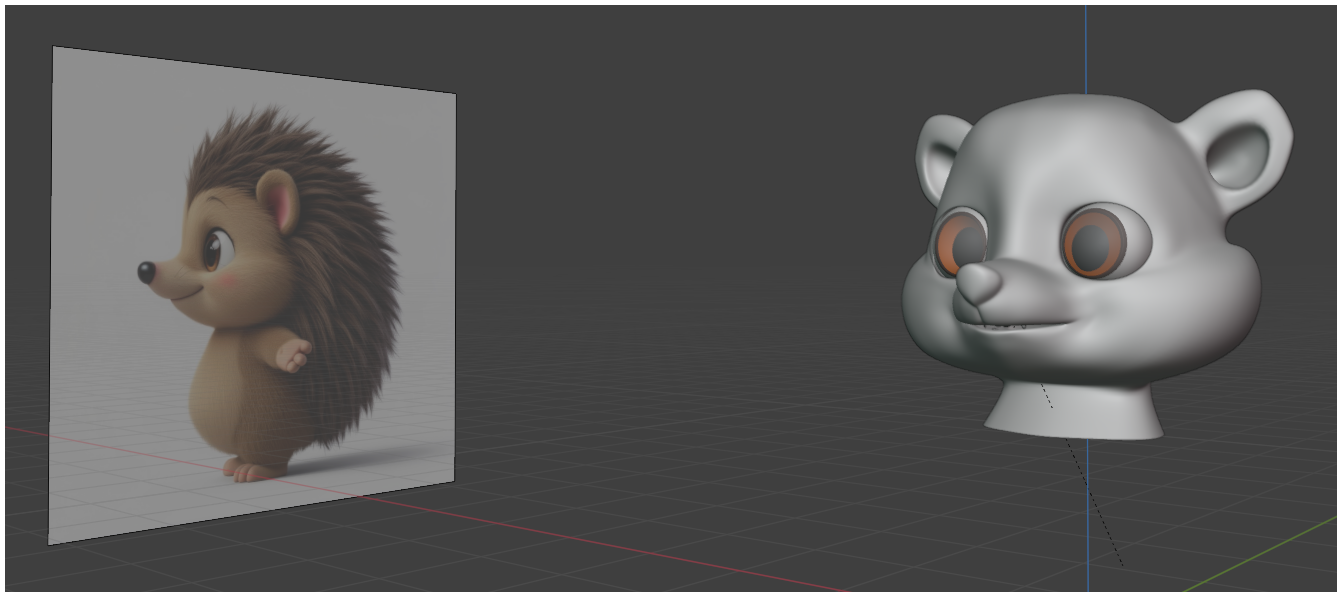Click the sculpted head's left orange eye

point(960,242)
